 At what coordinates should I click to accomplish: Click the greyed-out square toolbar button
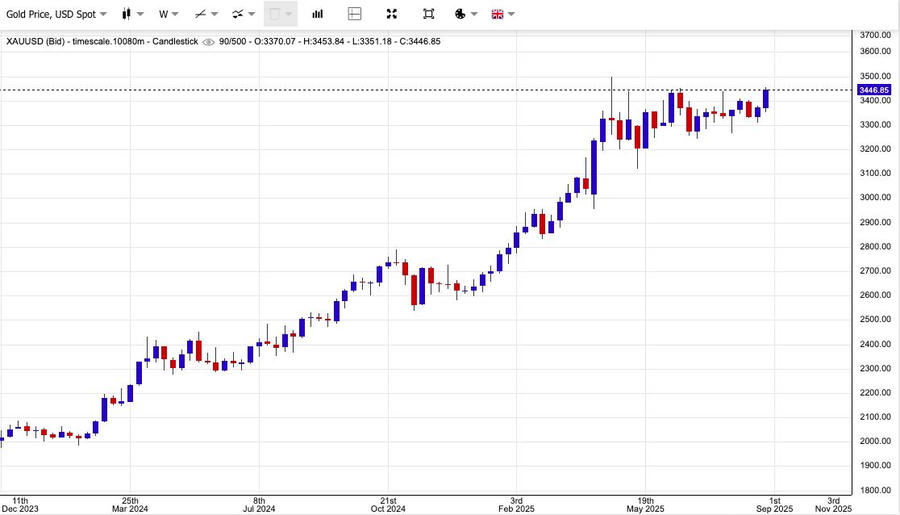point(276,14)
